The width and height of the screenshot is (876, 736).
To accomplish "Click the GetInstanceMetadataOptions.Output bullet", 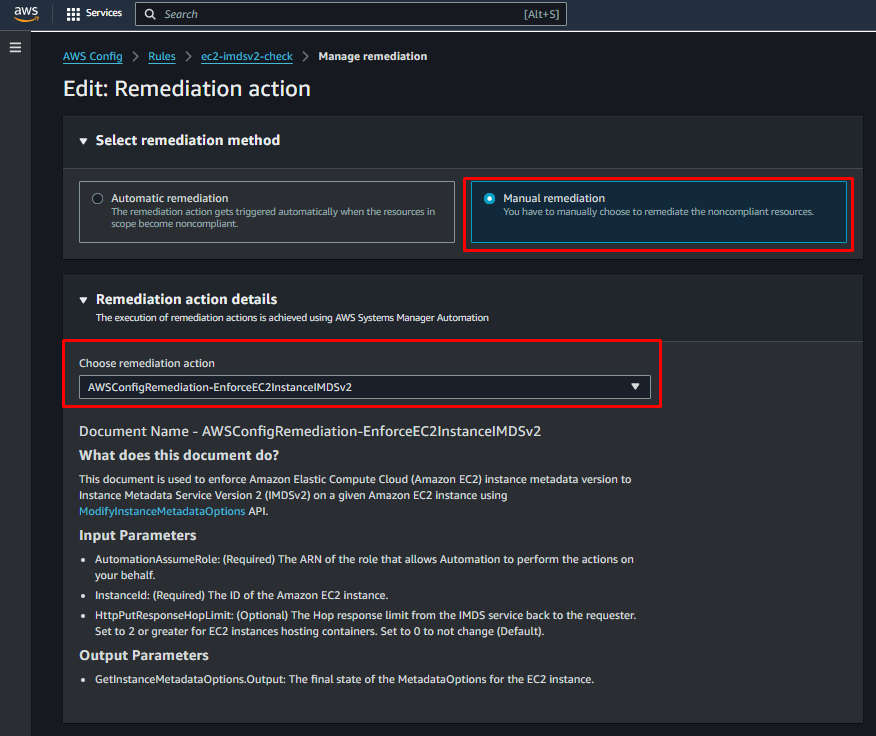I will [344, 680].
